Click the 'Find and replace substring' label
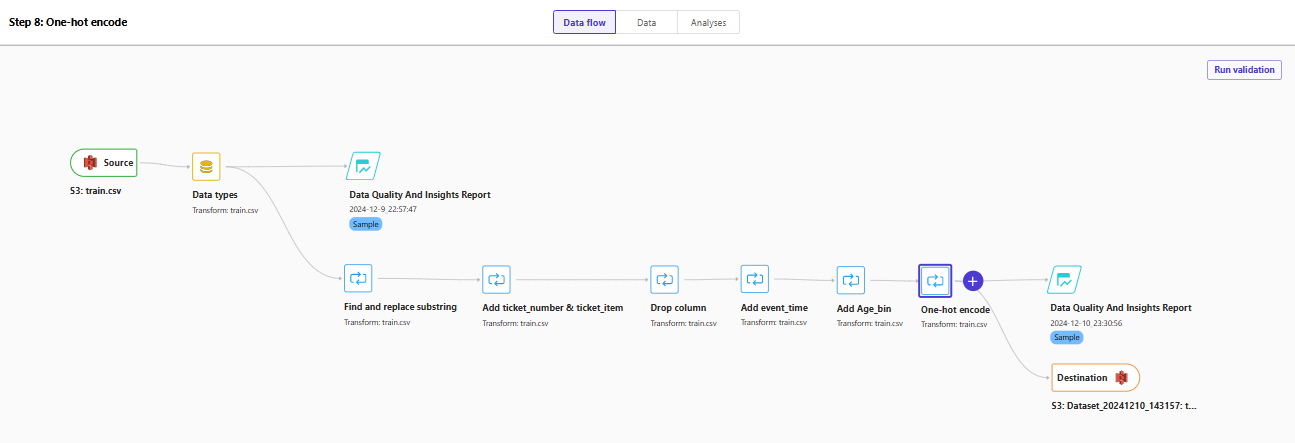This screenshot has width=1295, height=443. click(400, 307)
